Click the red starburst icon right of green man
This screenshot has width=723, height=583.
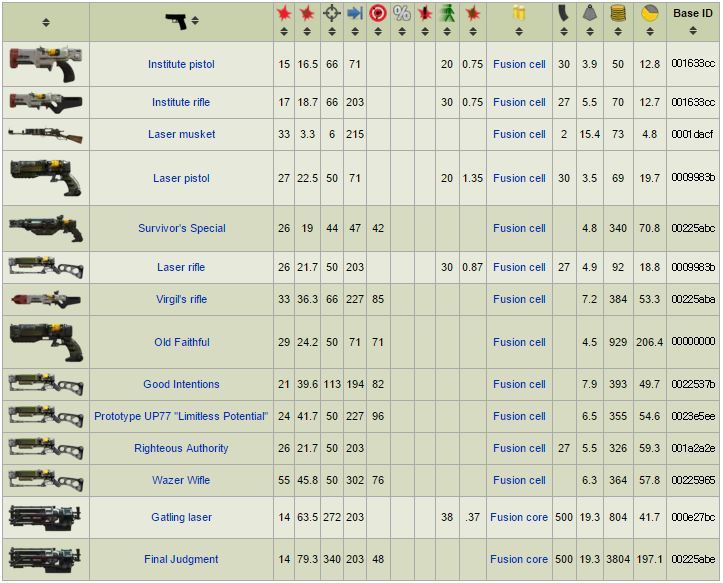pyautogui.click(x=473, y=13)
